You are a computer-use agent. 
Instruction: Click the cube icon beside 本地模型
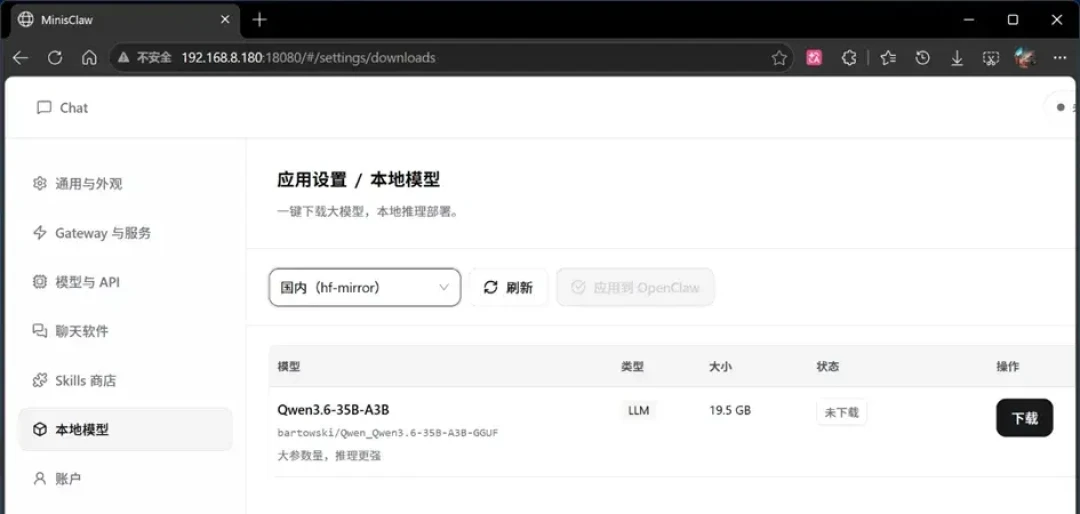(x=40, y=429)
